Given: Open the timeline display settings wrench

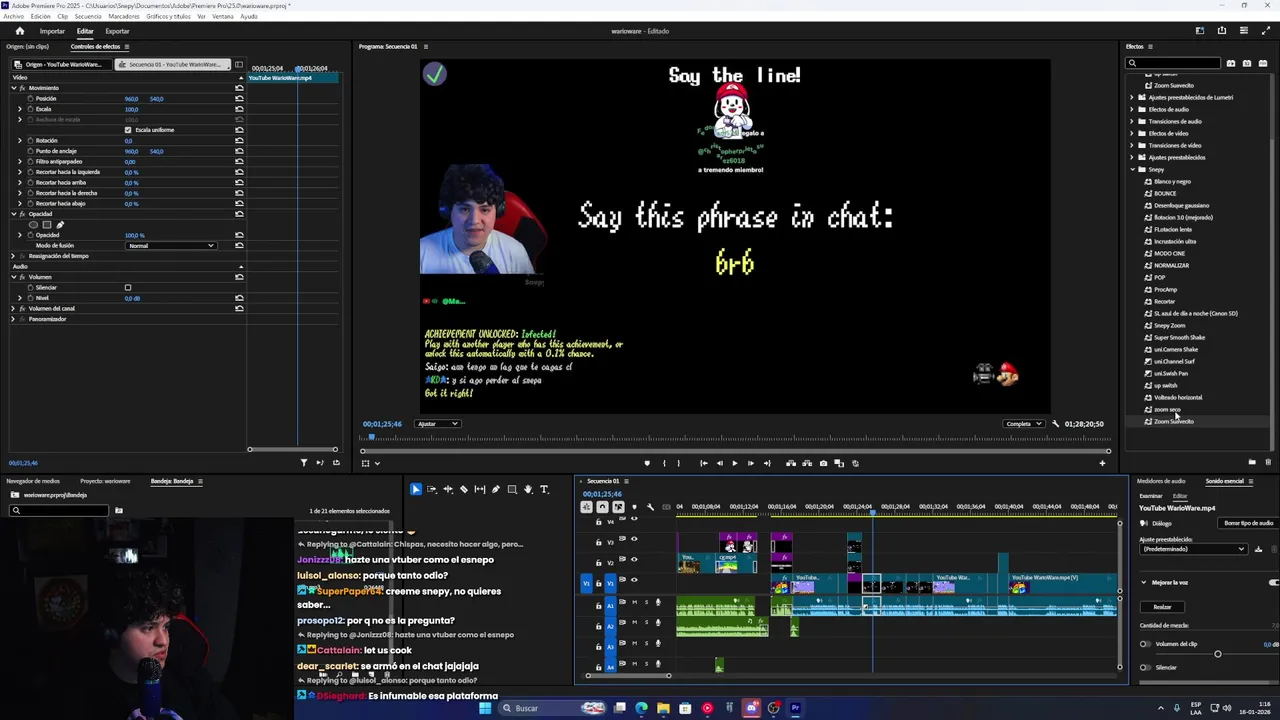Looking at the screenshot, I should pyautogui.click(x=650, y=507).
